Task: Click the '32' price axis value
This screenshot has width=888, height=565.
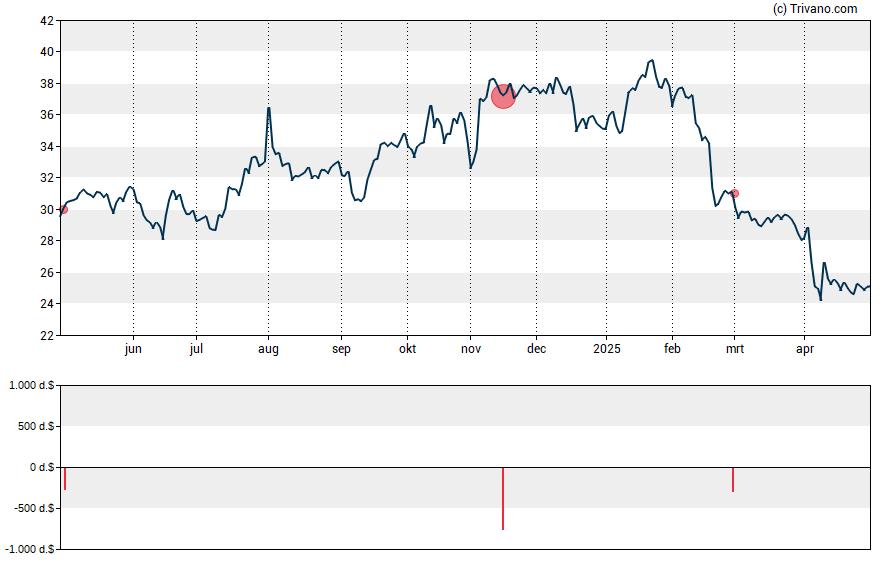Action: [47, 178]
